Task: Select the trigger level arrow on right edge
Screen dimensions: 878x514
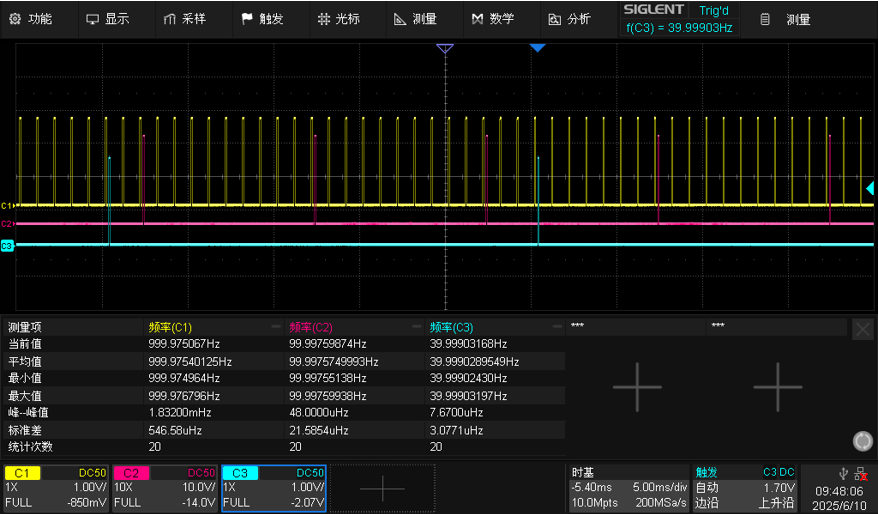Action: (x=870, y=189)
